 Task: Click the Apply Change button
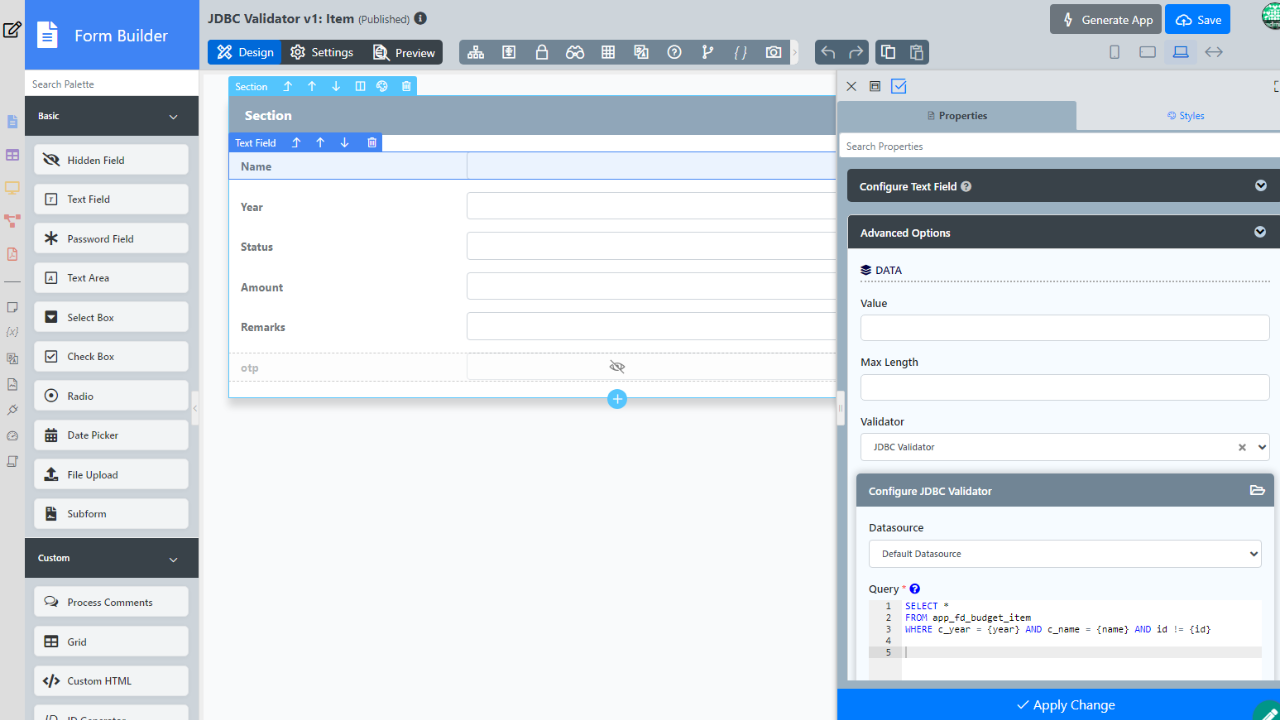(1063, 705)
